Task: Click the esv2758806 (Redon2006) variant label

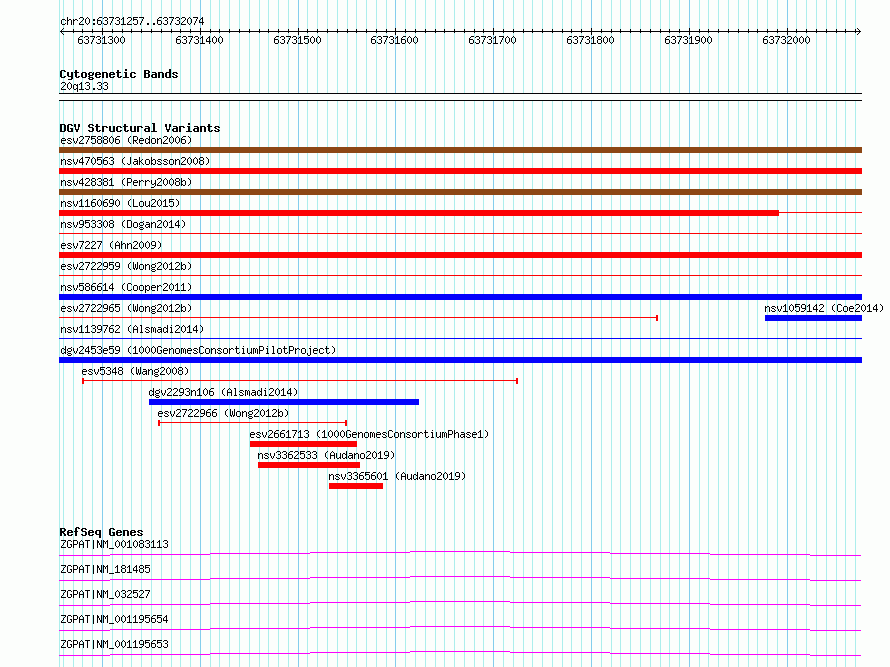Action: click(x=126, y=140)
